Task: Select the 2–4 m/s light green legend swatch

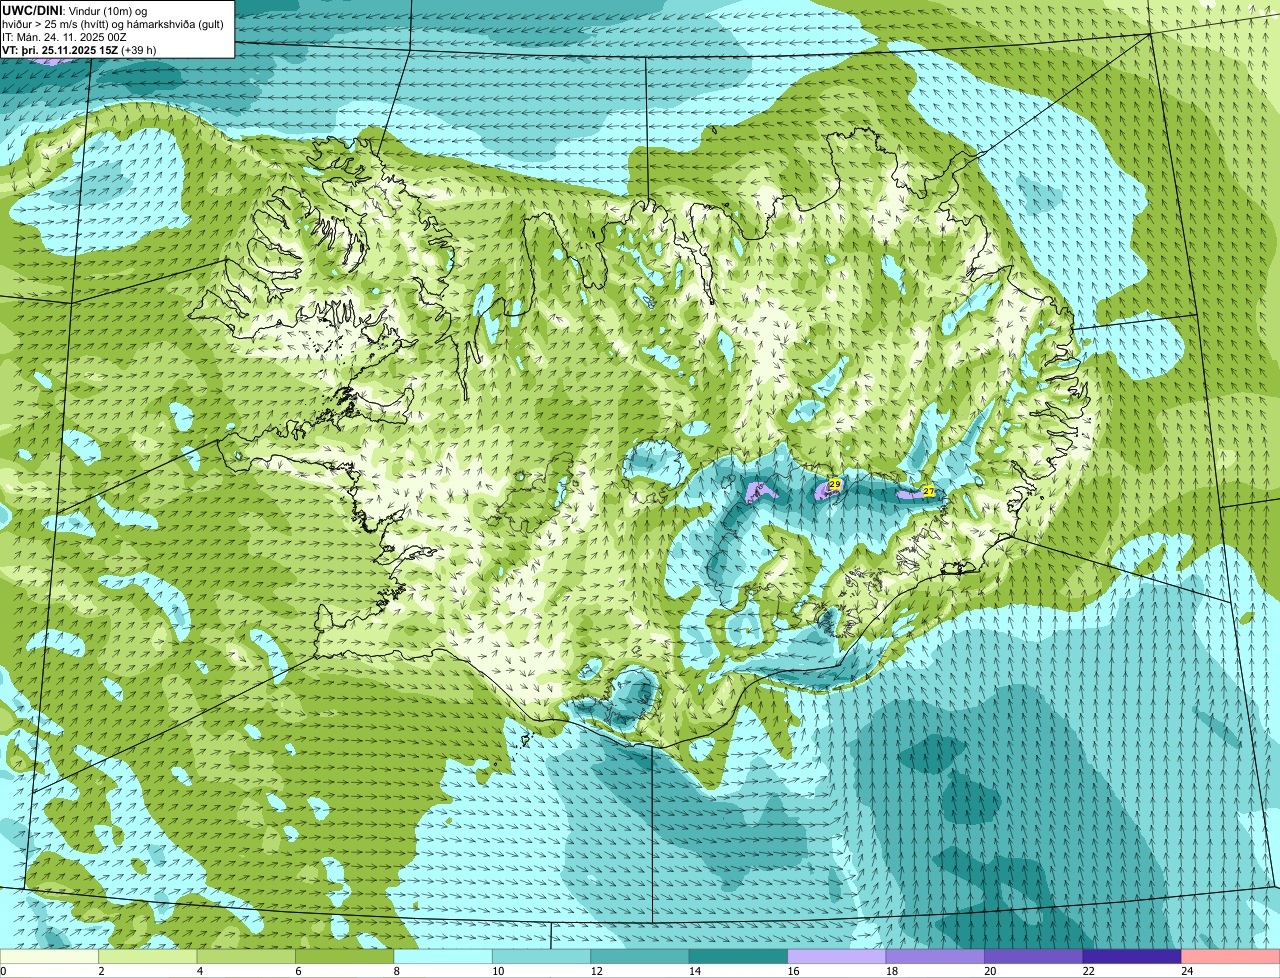Action: click(150, 956)
